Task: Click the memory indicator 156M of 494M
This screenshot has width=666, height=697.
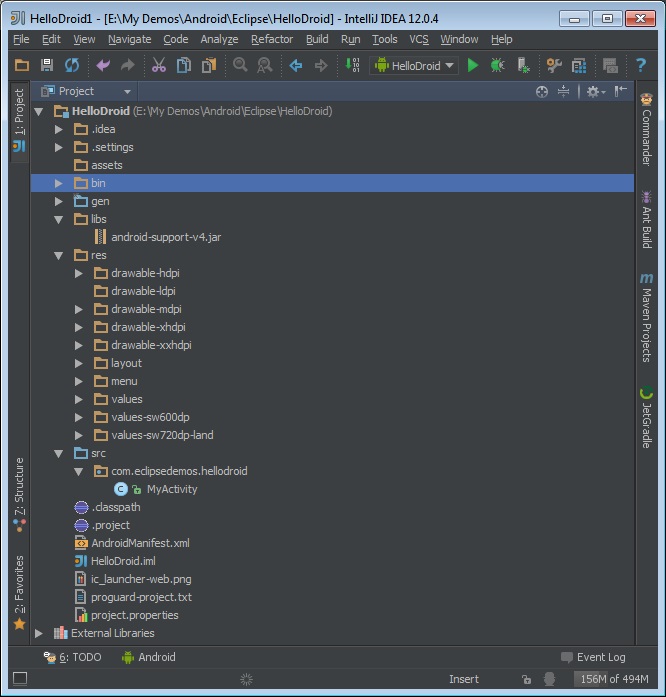Action: pos(614,679)
